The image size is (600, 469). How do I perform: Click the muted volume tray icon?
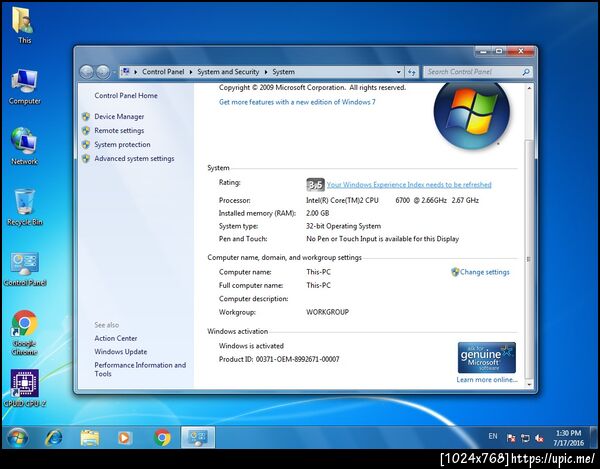point(540,438)
